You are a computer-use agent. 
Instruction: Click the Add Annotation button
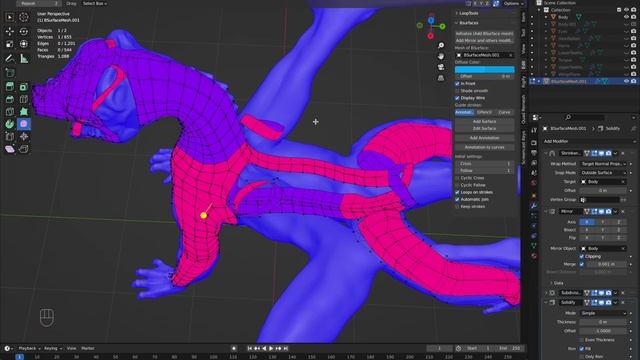pyautogui.click(x=484, y=138)
